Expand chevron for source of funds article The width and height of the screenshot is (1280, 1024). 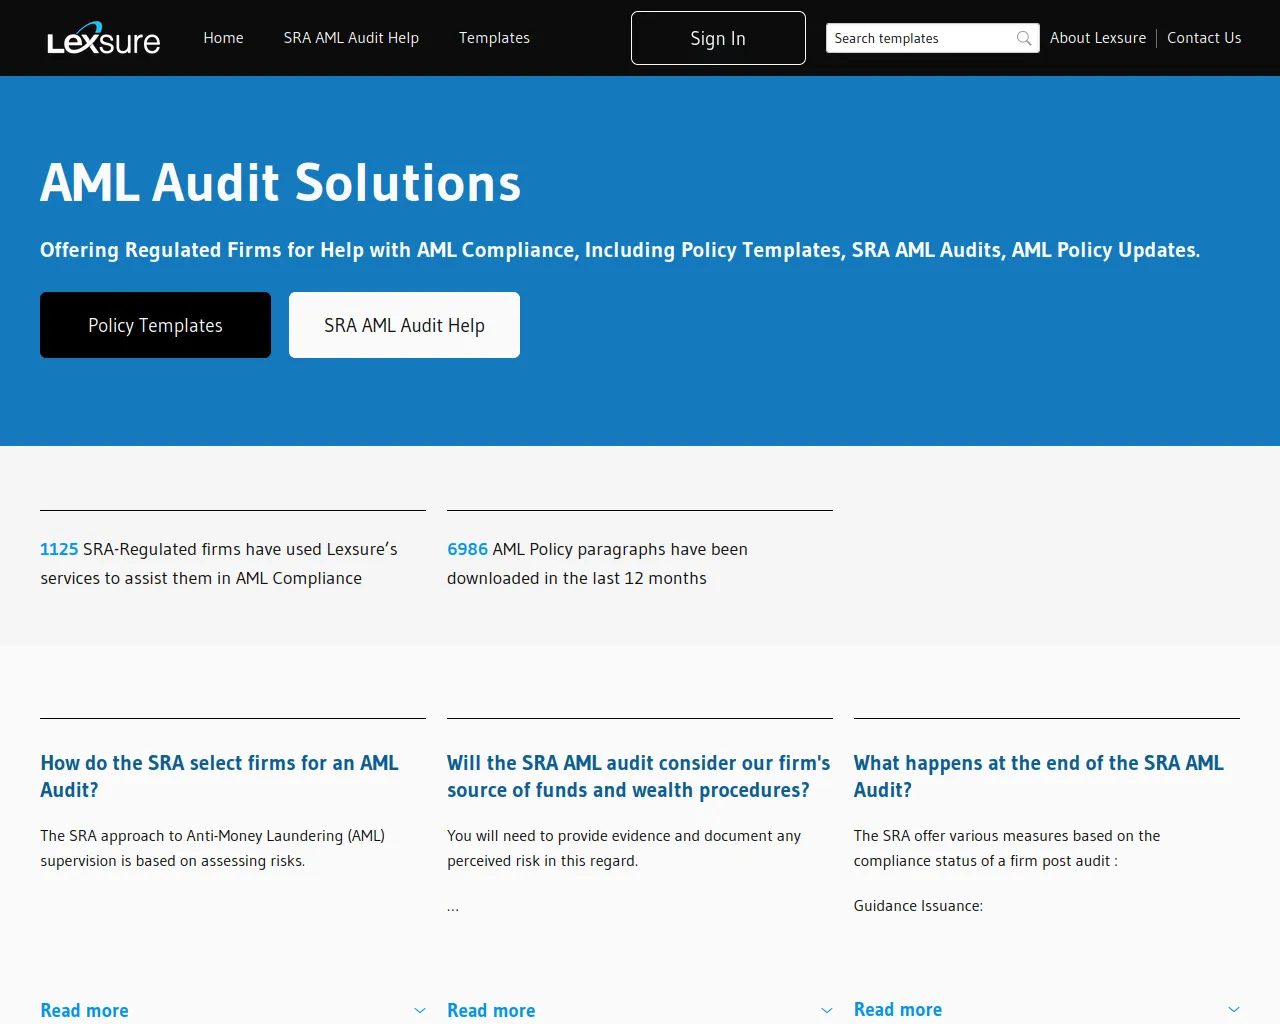tap(827, 1011)
